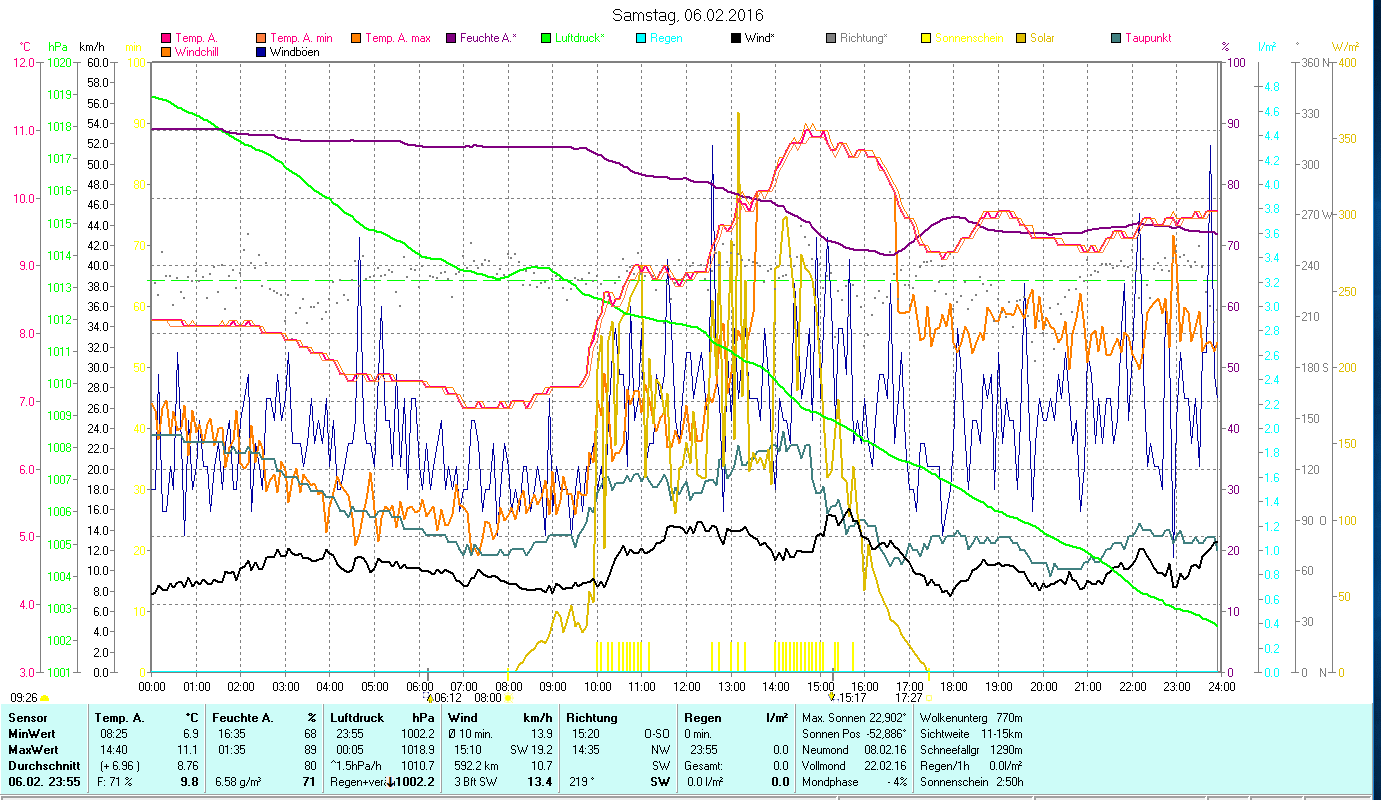This screenshot has height=800, width=1381.
Task: Click the Max. Sonnen 22,902° entry
Action: (x=854, y=718)
